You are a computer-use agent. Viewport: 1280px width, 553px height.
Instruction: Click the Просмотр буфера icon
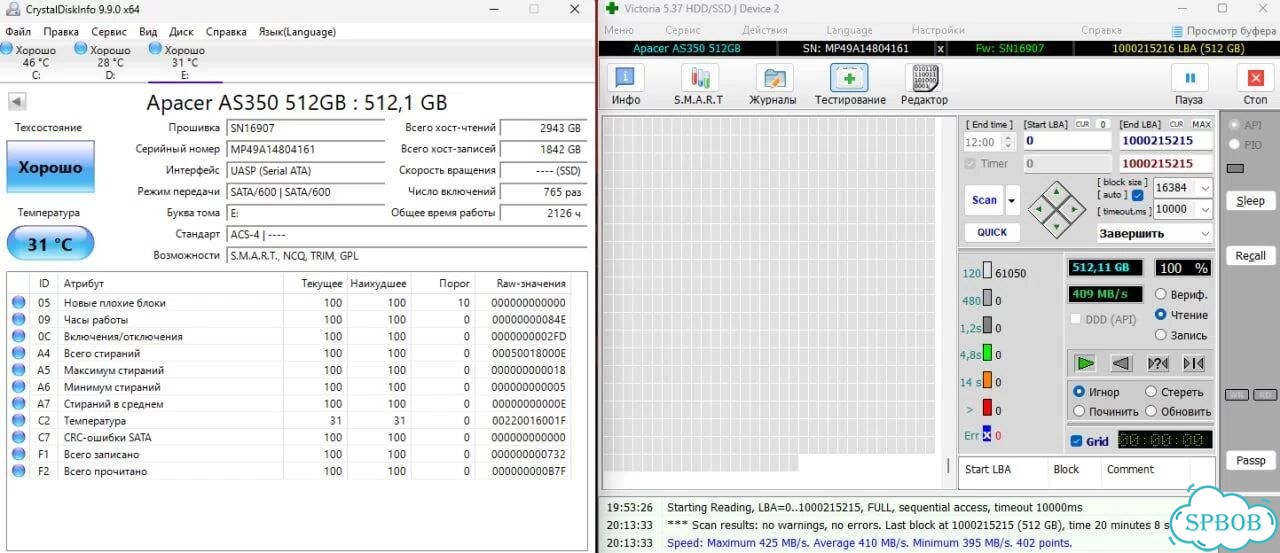(1178, 31)
